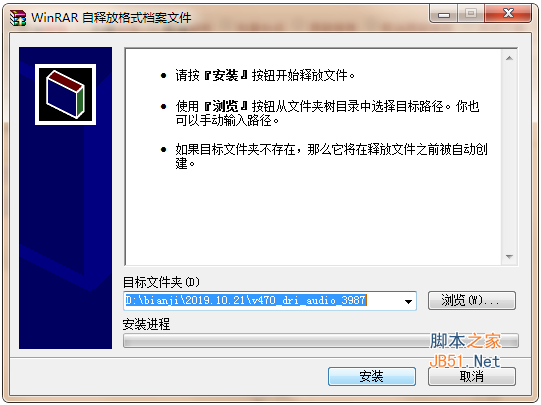Click the scroll up arrow in instructions box

click(509, 58)
